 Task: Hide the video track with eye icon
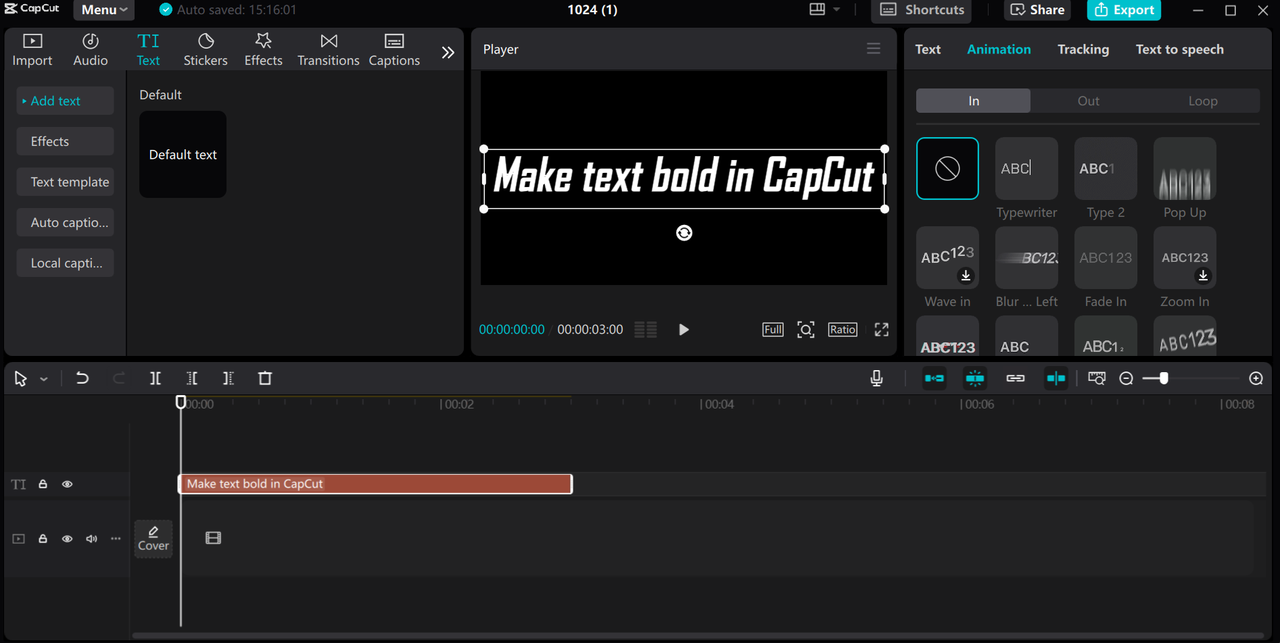coord(67,538)
